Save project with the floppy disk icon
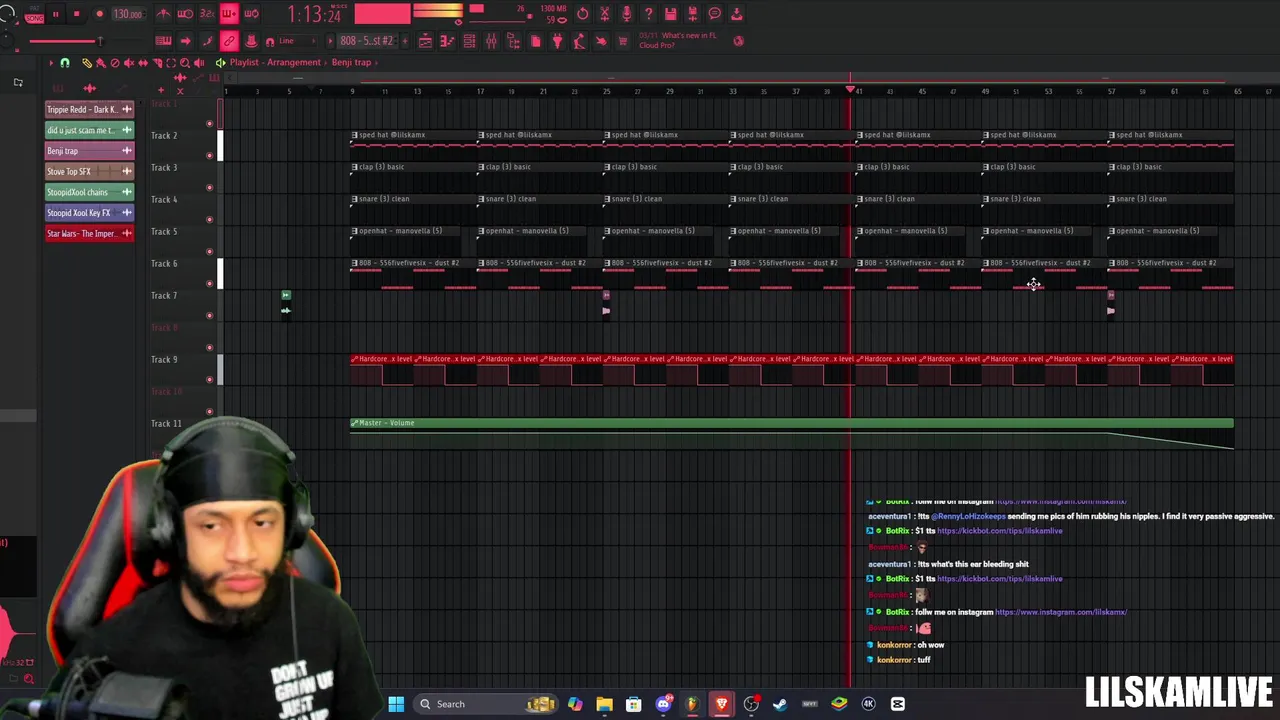This screenshot has width=1280, height=720. pos(671,14)
